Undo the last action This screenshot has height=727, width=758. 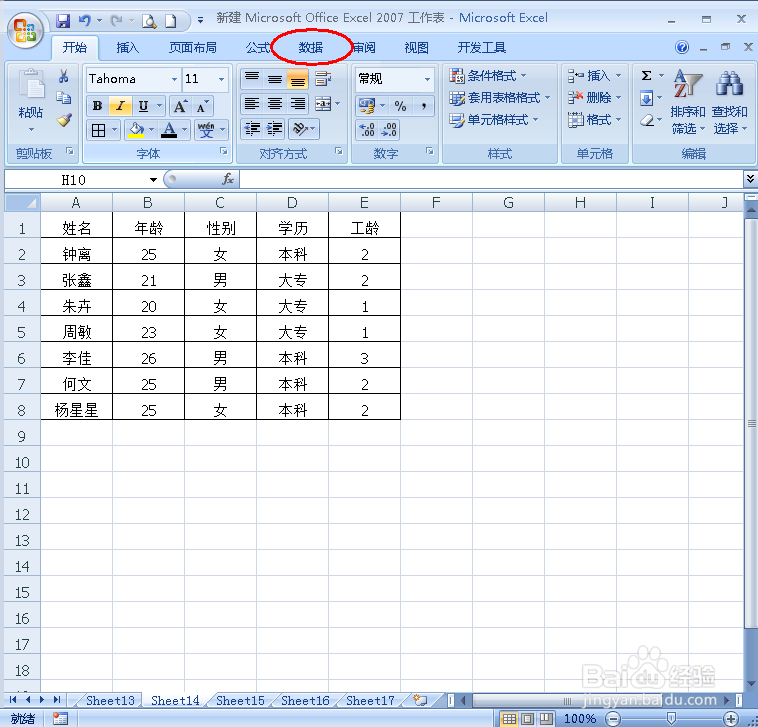pyautogui.click(x=85, y=21)
